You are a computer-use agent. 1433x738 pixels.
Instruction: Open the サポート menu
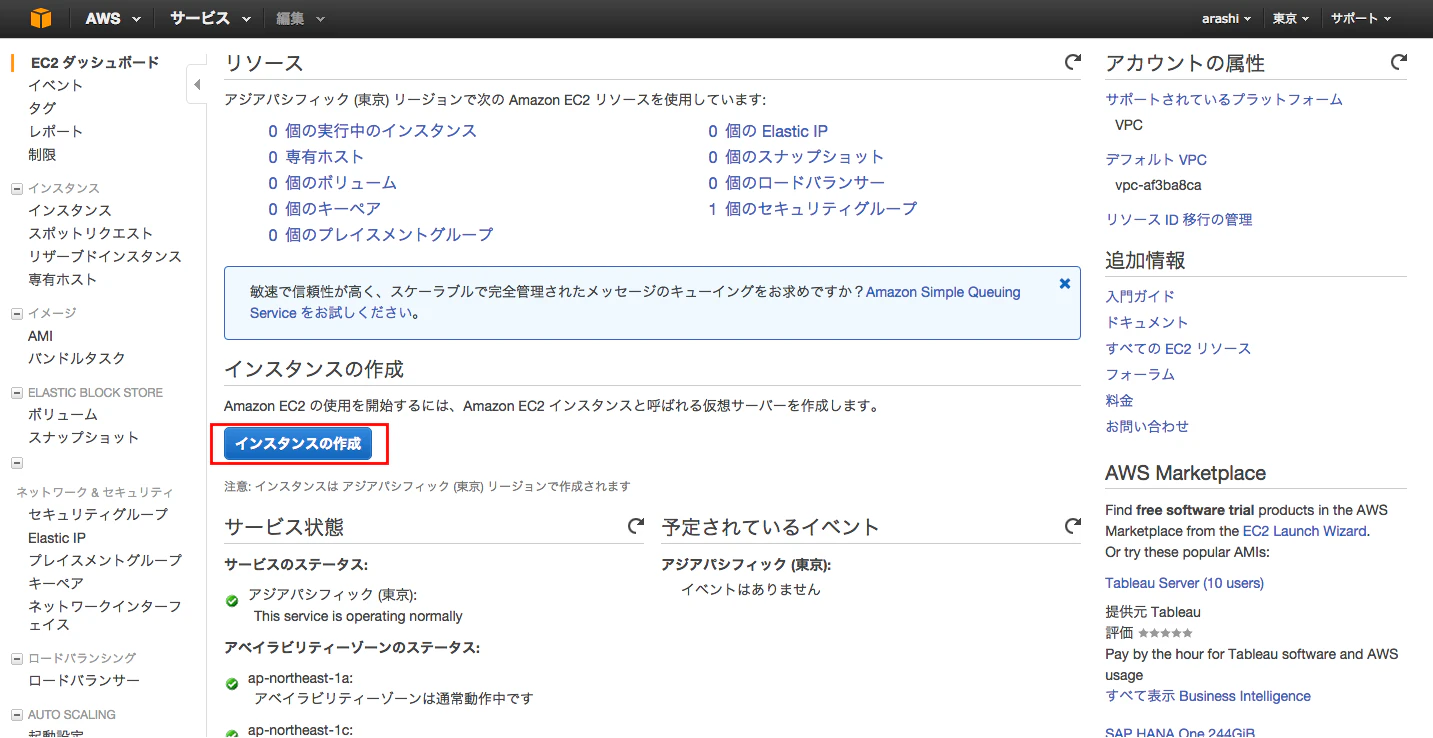click(x=1361, y=18)
